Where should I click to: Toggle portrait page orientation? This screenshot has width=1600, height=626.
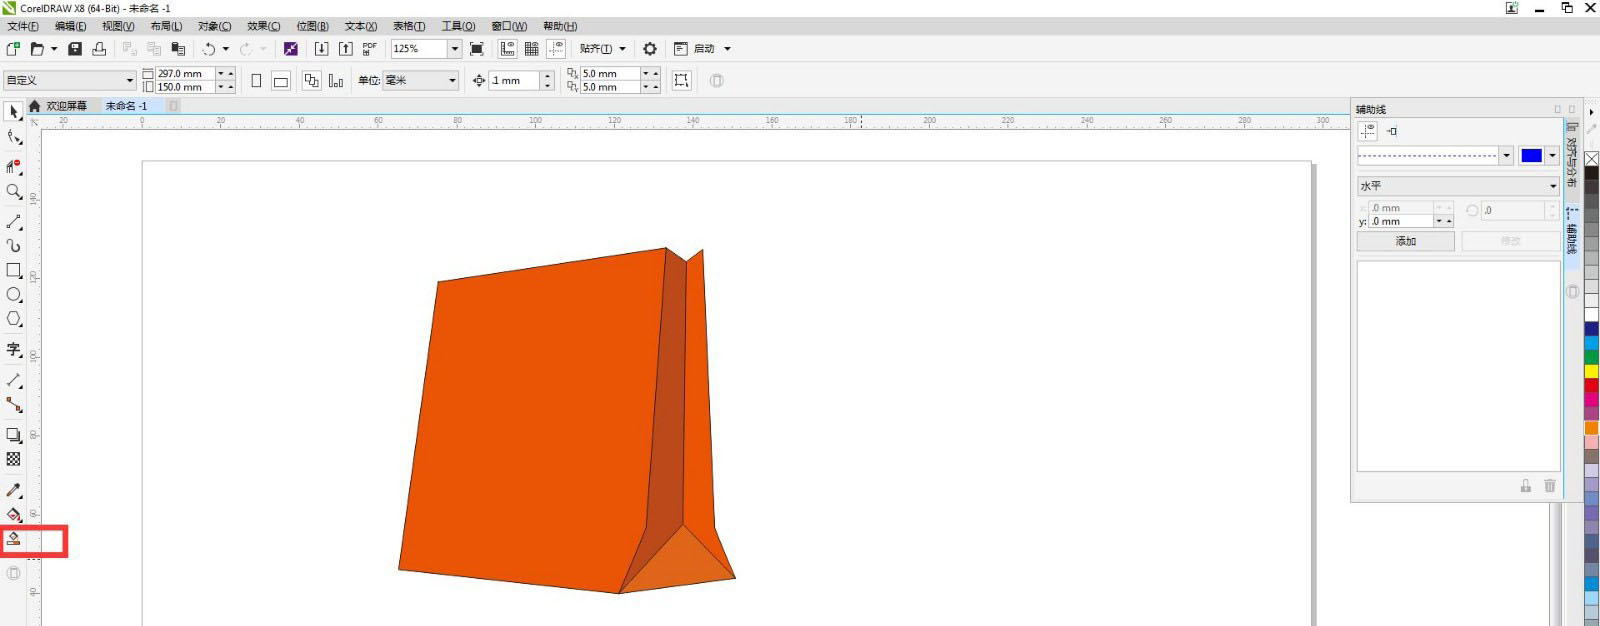[x=257, y=81]
